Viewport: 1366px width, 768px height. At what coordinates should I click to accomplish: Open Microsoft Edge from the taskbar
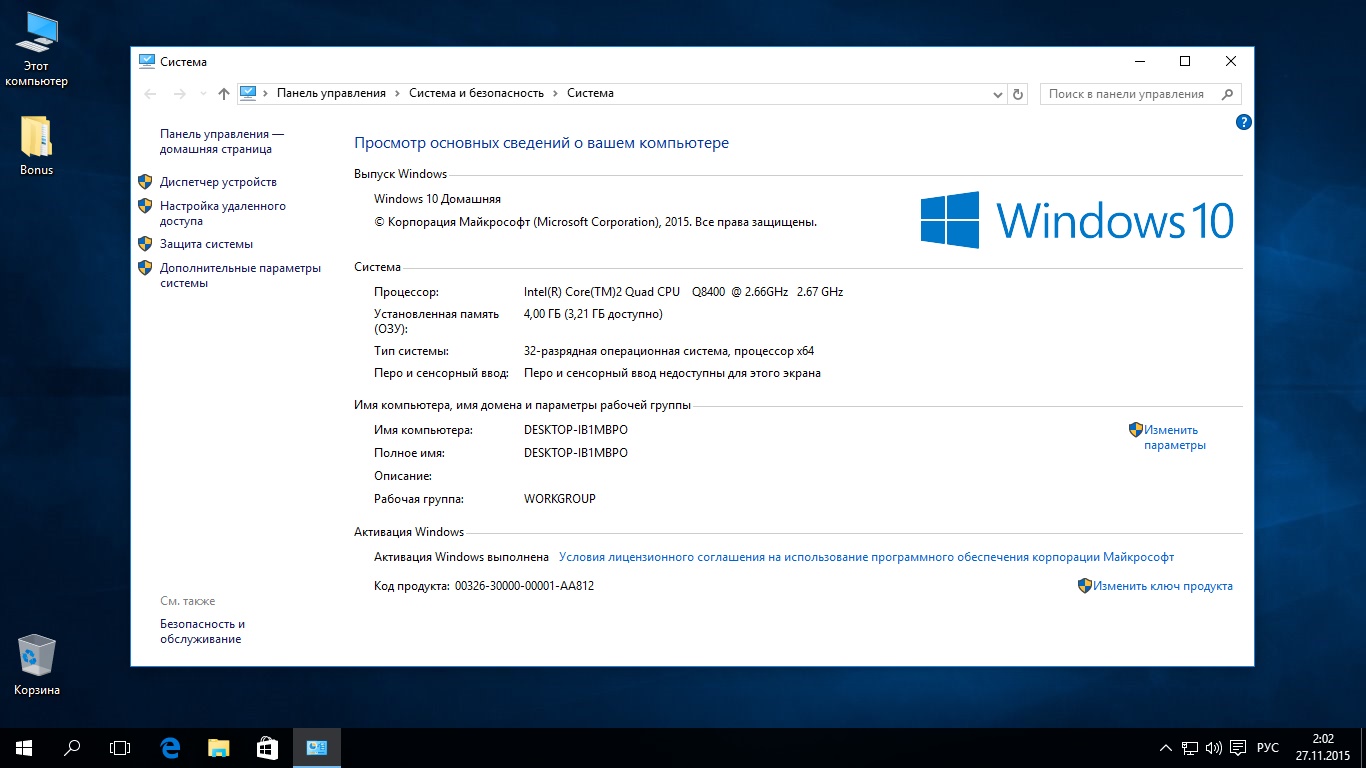171,747
